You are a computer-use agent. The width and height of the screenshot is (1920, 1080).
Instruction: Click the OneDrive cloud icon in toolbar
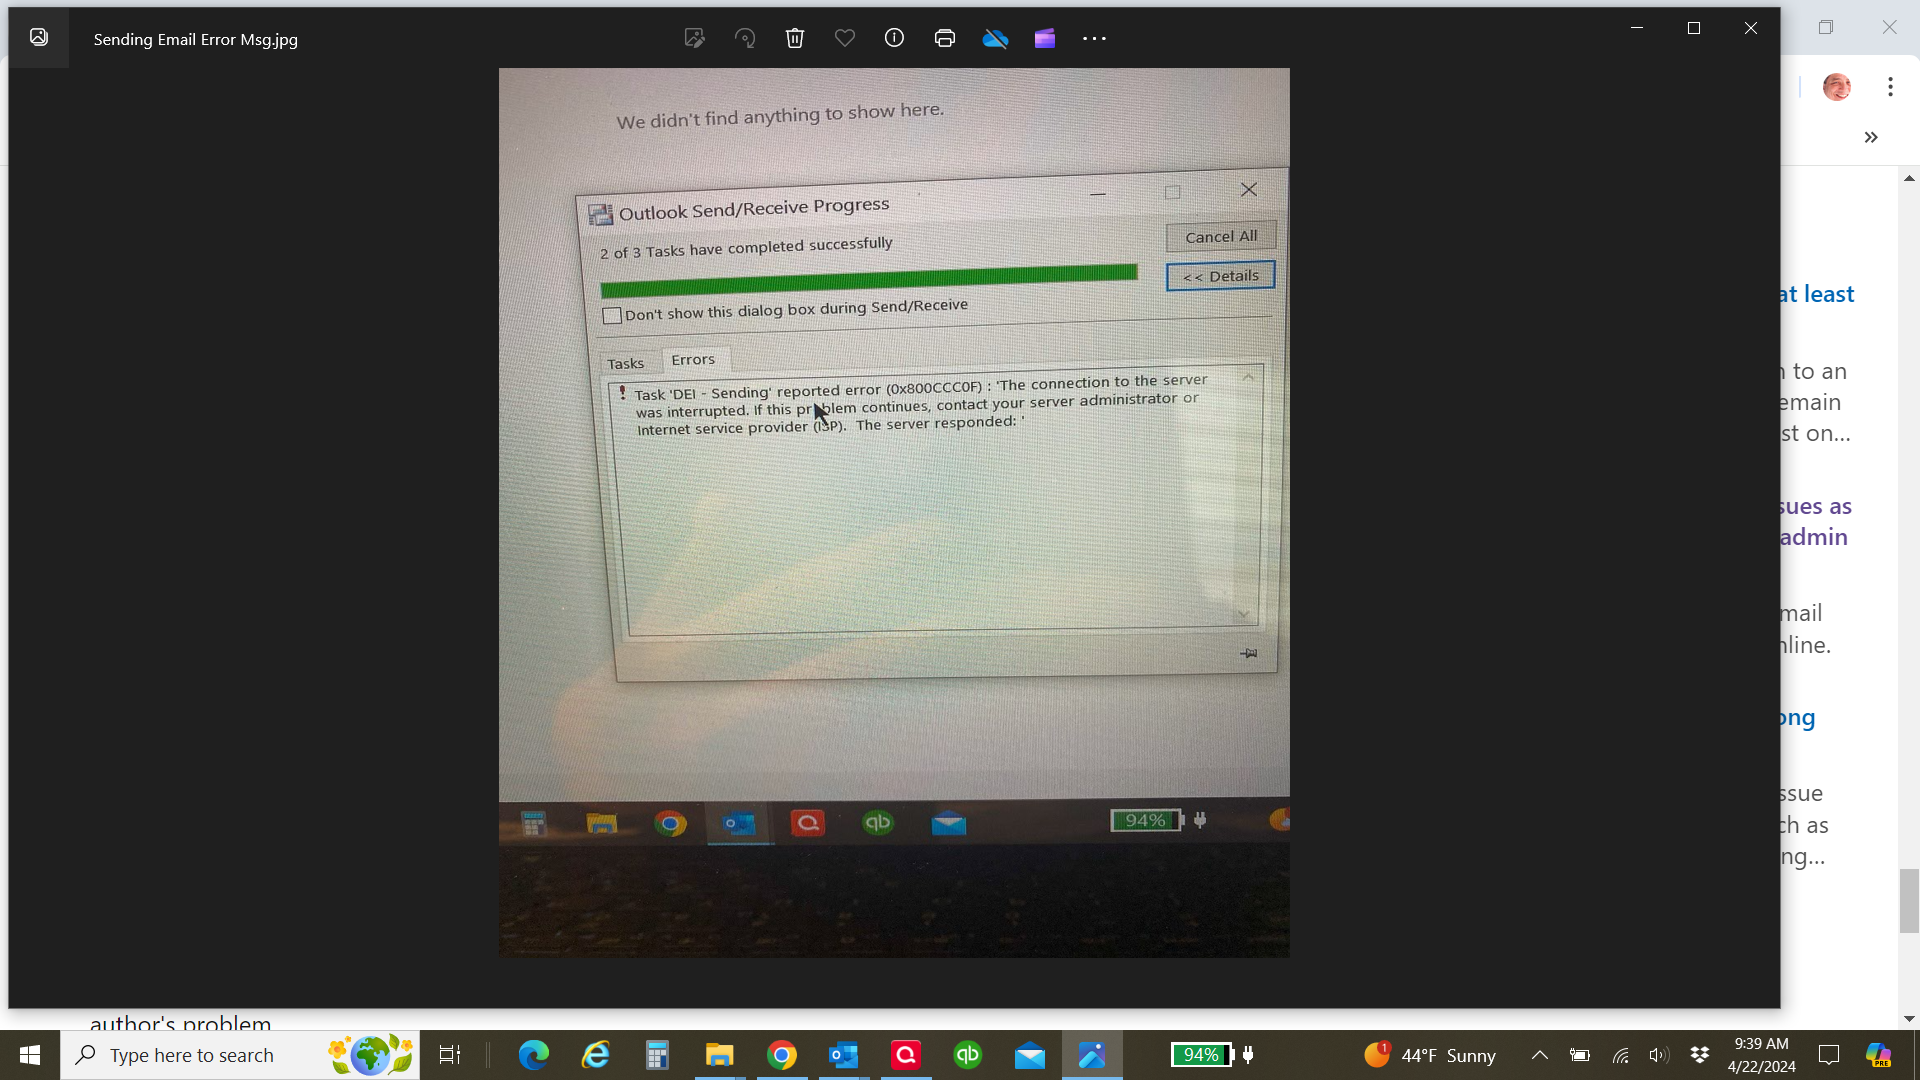pyautogui.click(x=995, y=39)
